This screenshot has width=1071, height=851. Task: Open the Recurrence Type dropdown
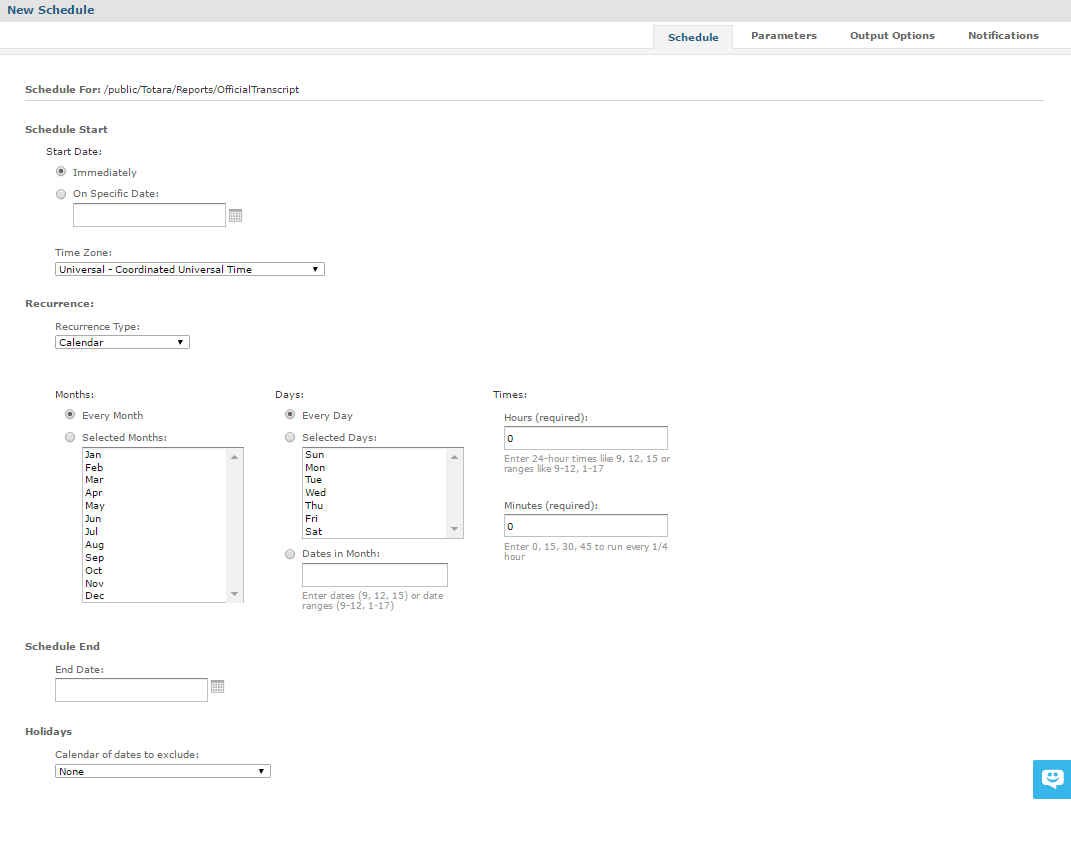coord(122,342)
